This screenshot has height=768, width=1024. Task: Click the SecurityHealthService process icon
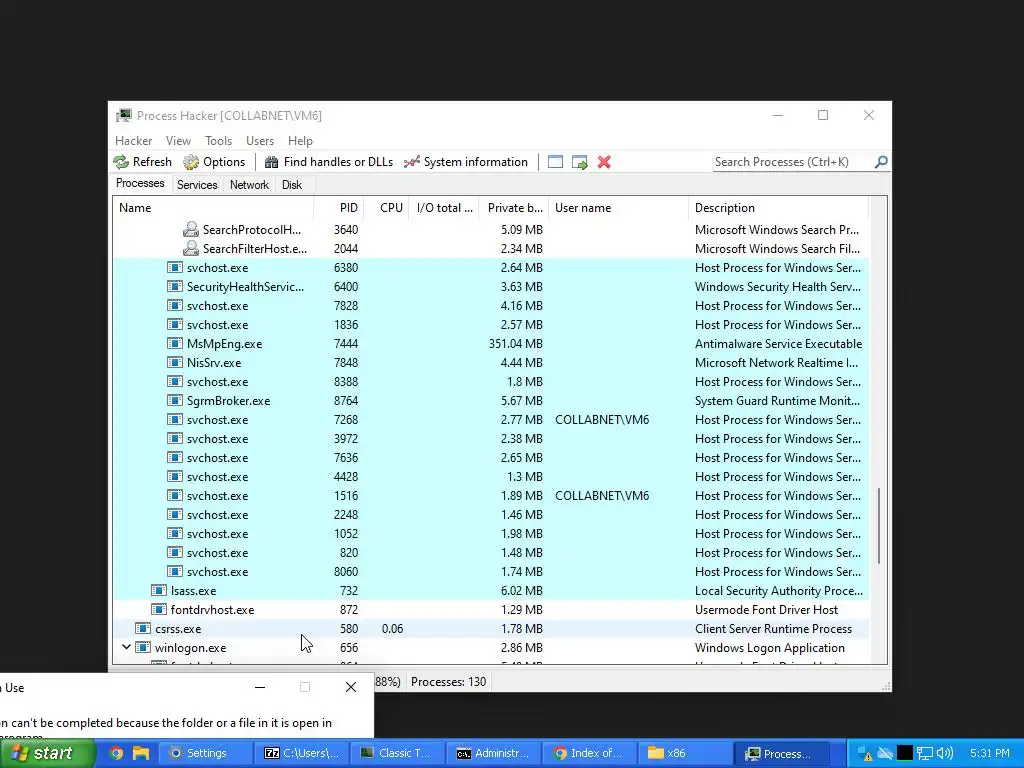click(174, 286)
